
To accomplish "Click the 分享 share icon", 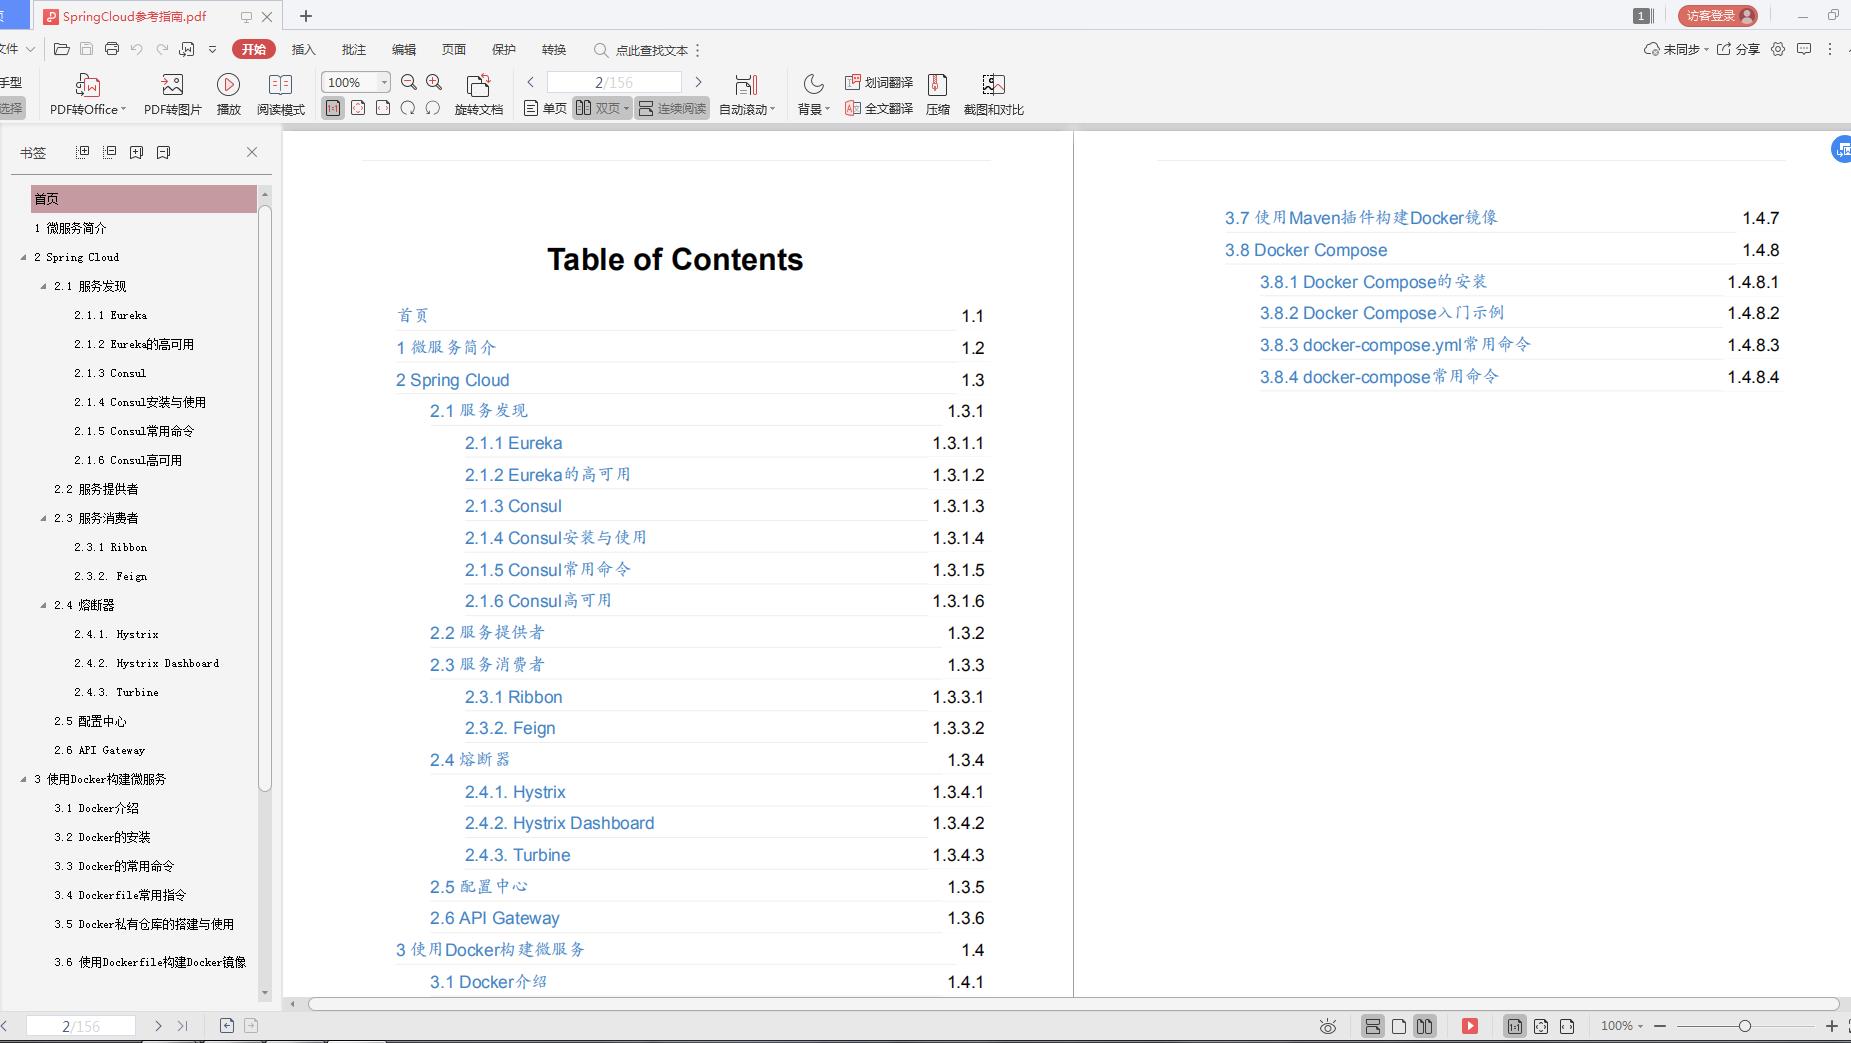I will [1738, 49].
